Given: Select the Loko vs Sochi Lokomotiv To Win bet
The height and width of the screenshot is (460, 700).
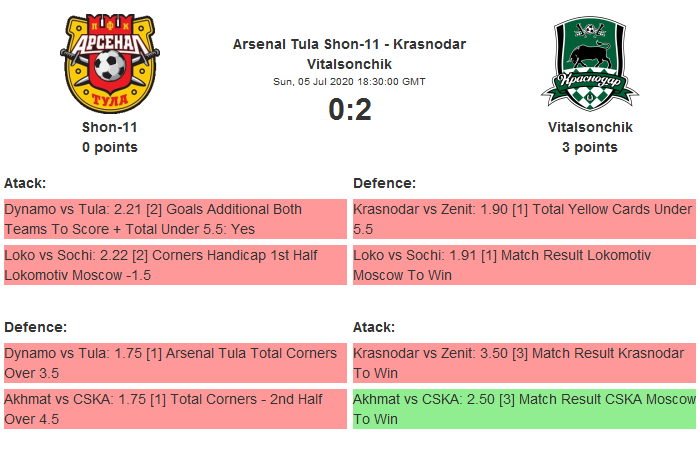Looking at the screenshot, I should coord(524,265).
